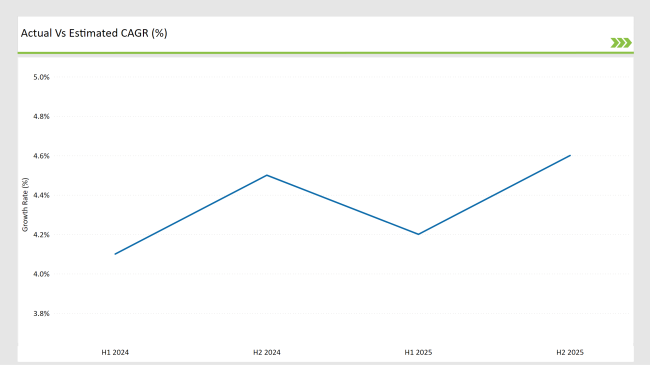Click the '4.6%' y-axis label
The height and width of the screenshot is (370, 650).
41,156
